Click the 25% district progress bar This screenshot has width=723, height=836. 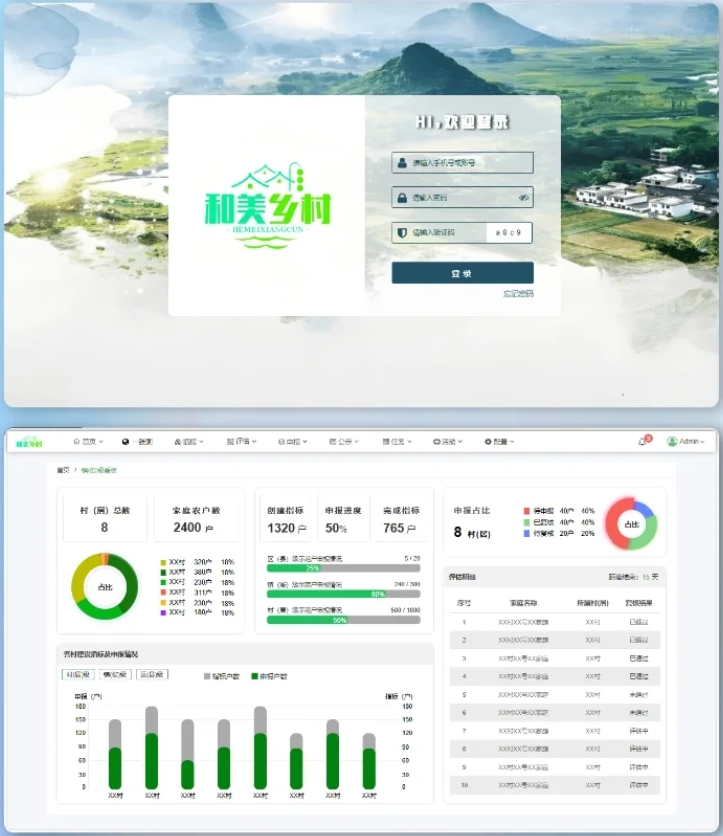[343, 568]
